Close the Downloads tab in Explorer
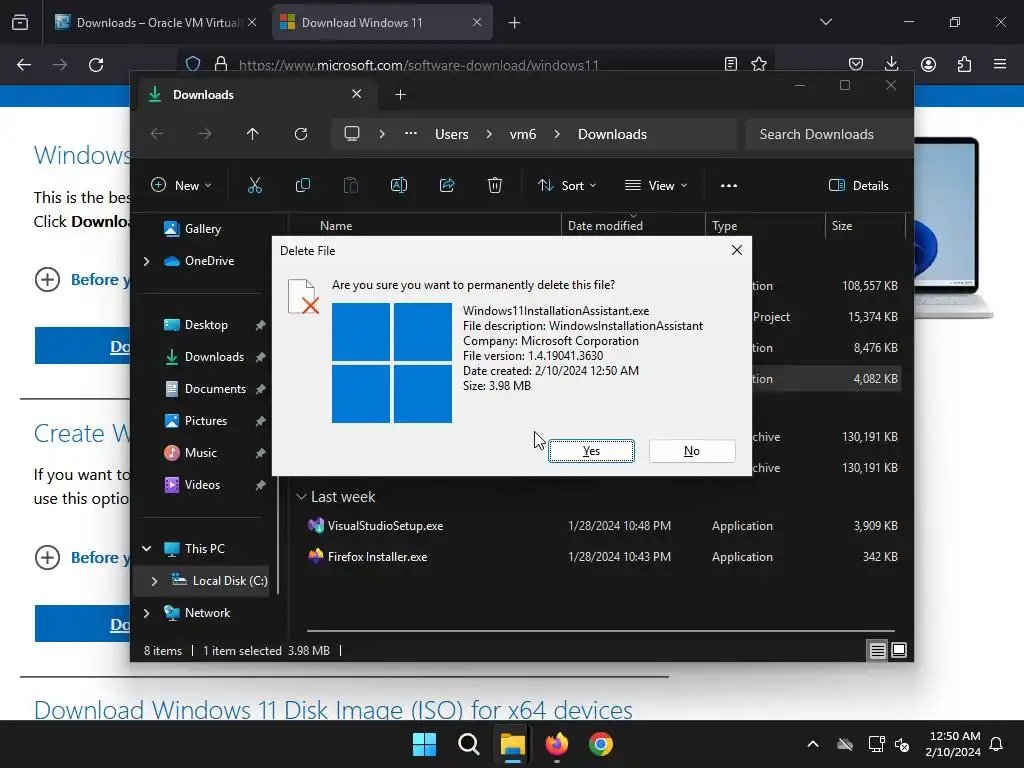The height and width of the screenshot is (768, 1024). click(x=357, y=94)
